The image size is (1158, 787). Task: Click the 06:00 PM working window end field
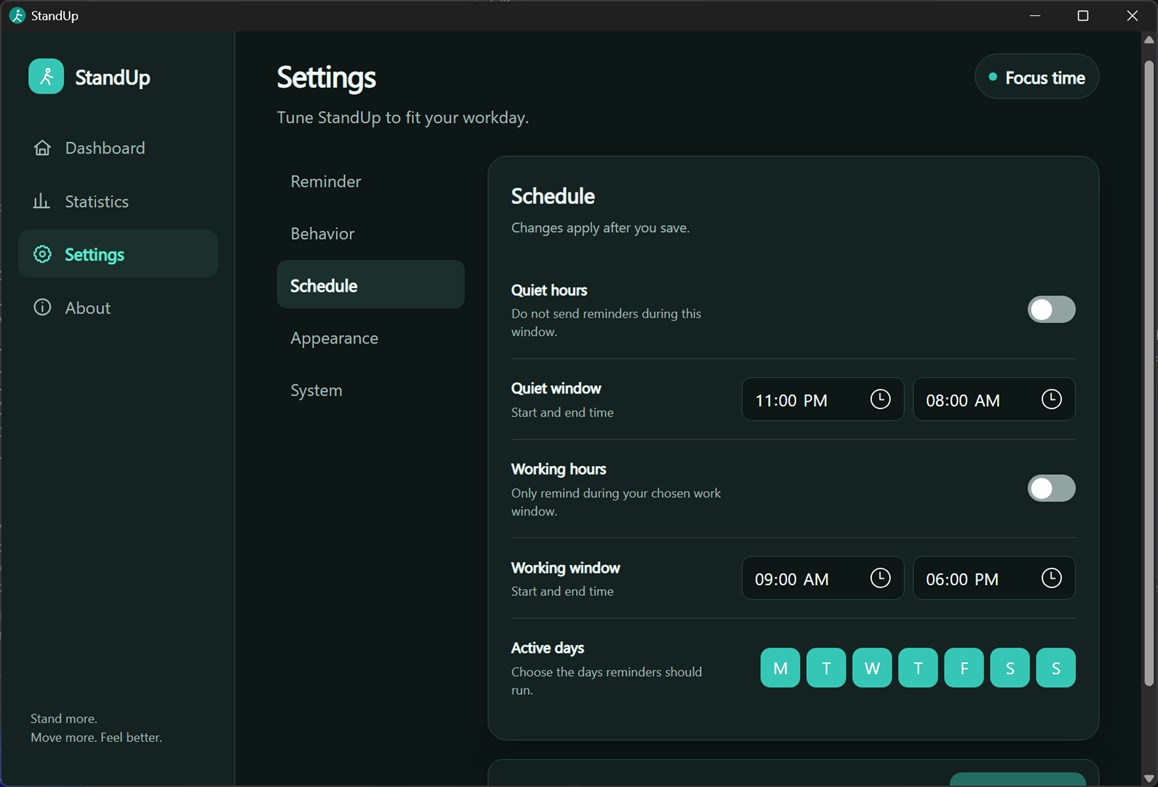tap(994, 578)
